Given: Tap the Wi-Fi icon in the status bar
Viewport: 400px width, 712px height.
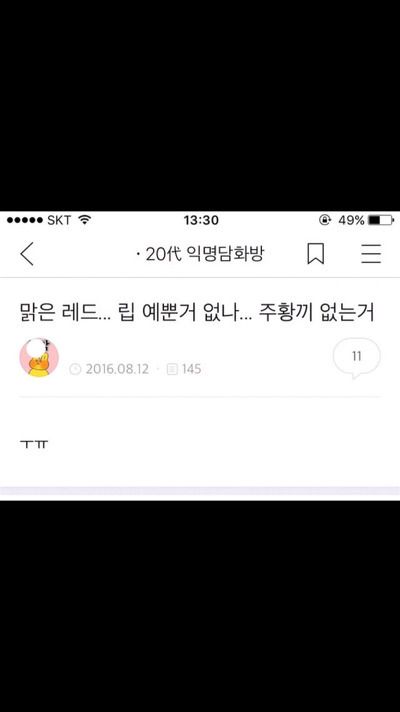Looking at the screenshot, I should point(84,220).
